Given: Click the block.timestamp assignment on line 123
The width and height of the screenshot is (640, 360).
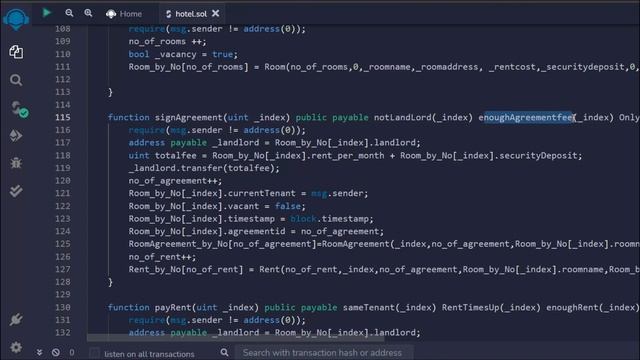Looking at the screenshot, I should [251, 219].
